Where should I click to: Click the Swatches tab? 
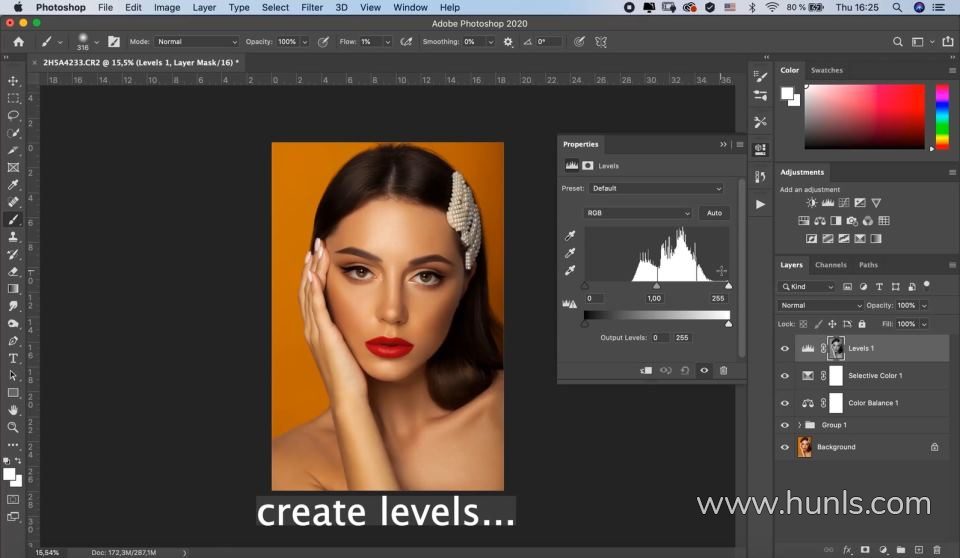pyautogui.click(x=826, y=70)
